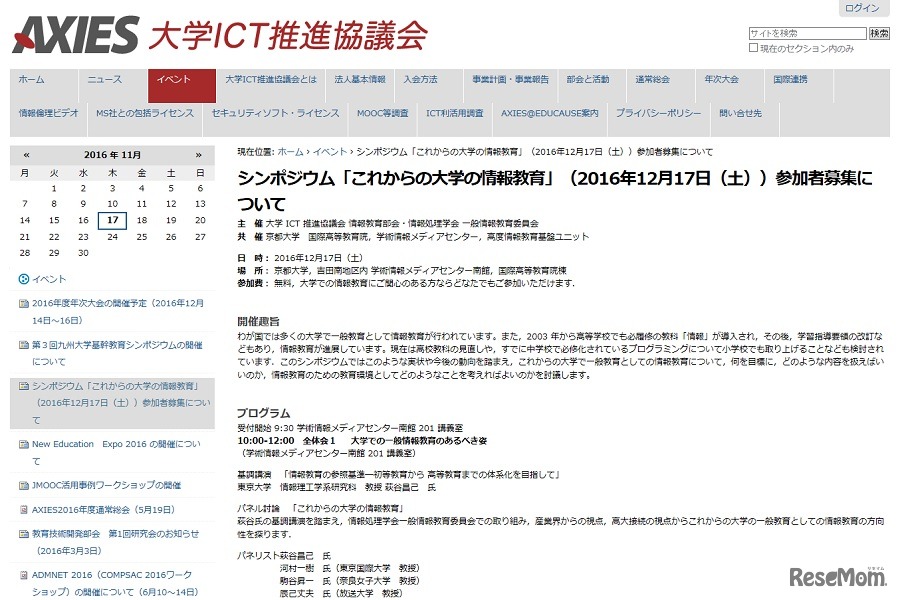Click the AXIES logo icon
Screen dimensions: 900x600
70,30
